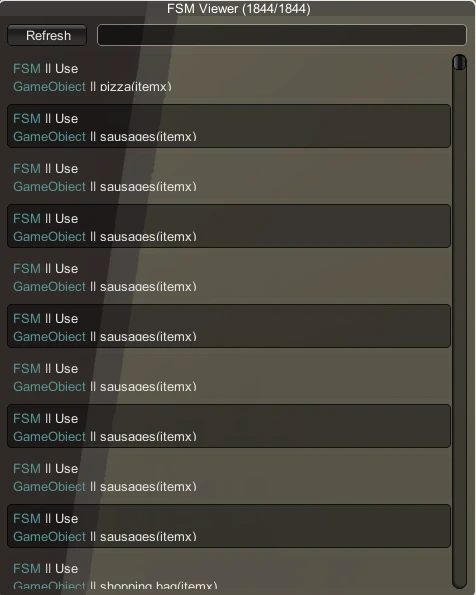This screenshot has width=476, height=595.
Task: Select the pizza(itemx) Use FSM entry
Action: click(229, 76)
